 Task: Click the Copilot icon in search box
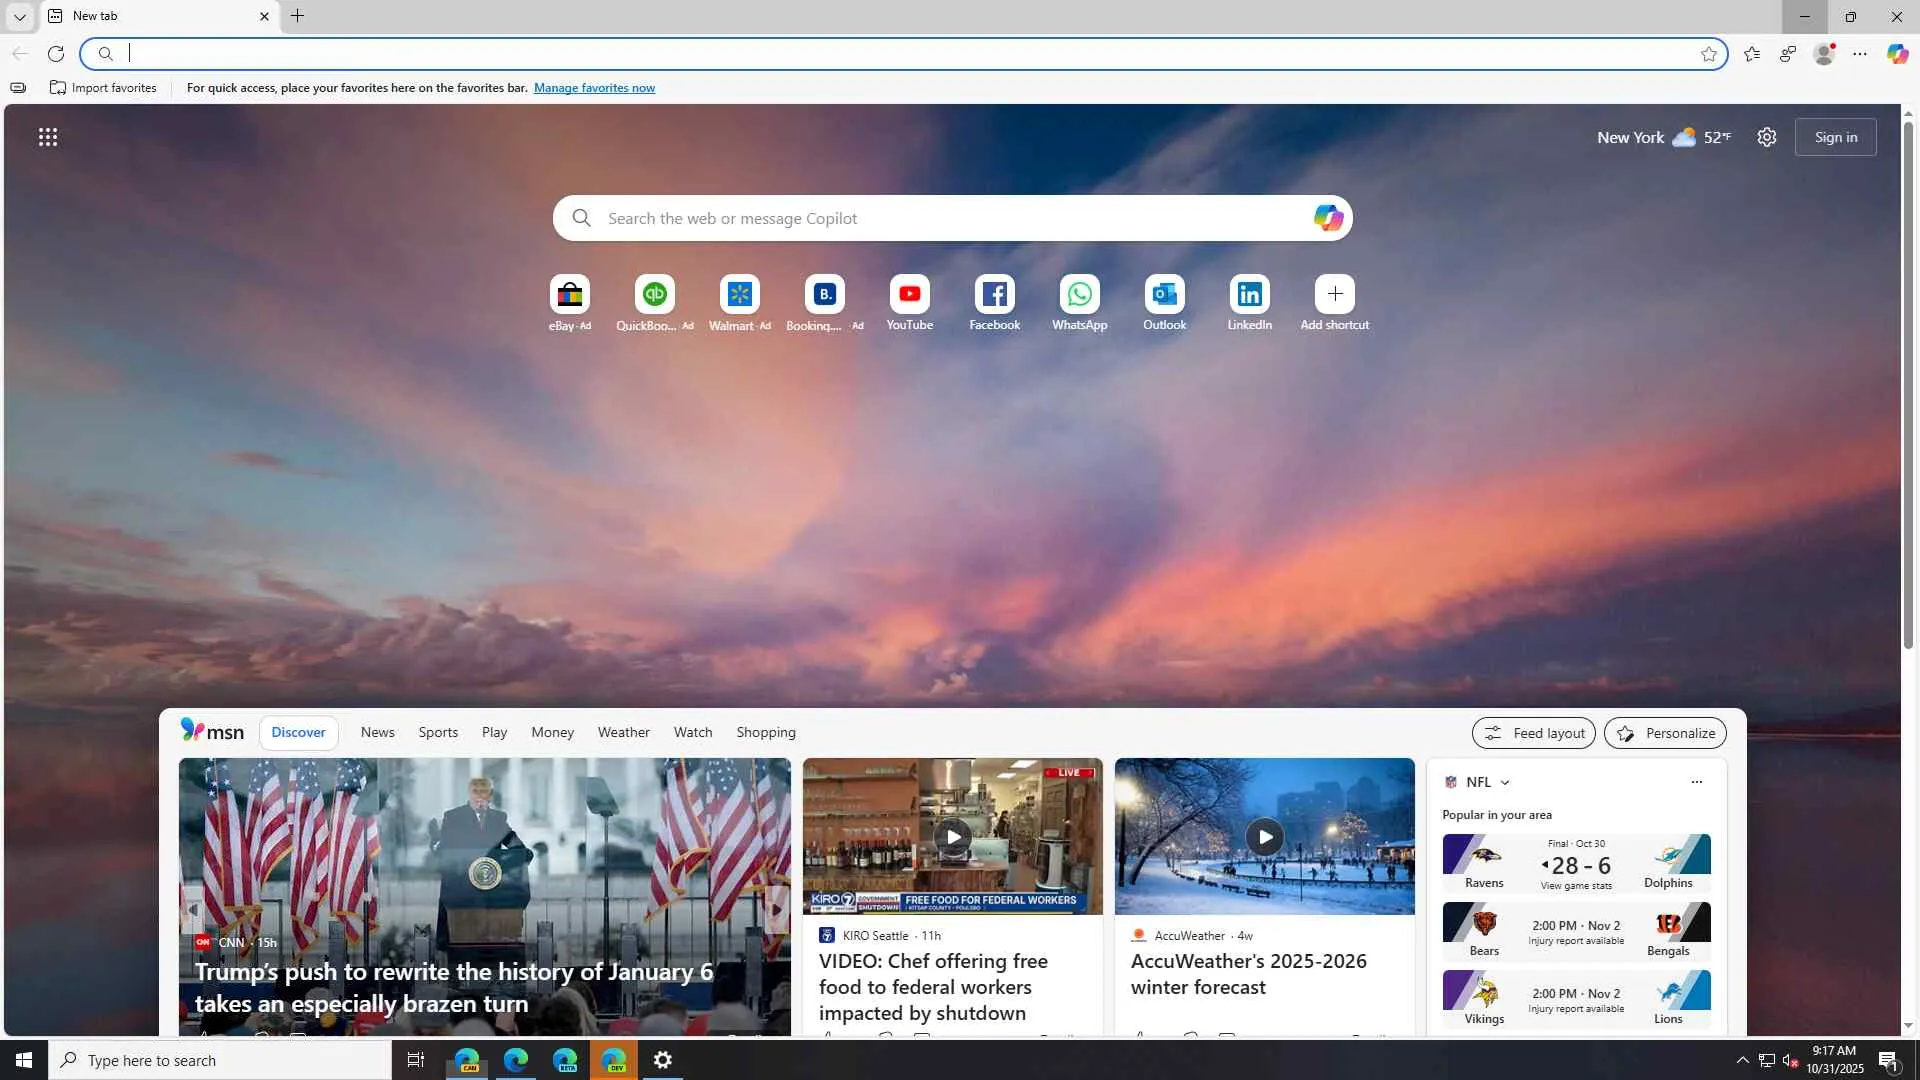click(1327, 218)
